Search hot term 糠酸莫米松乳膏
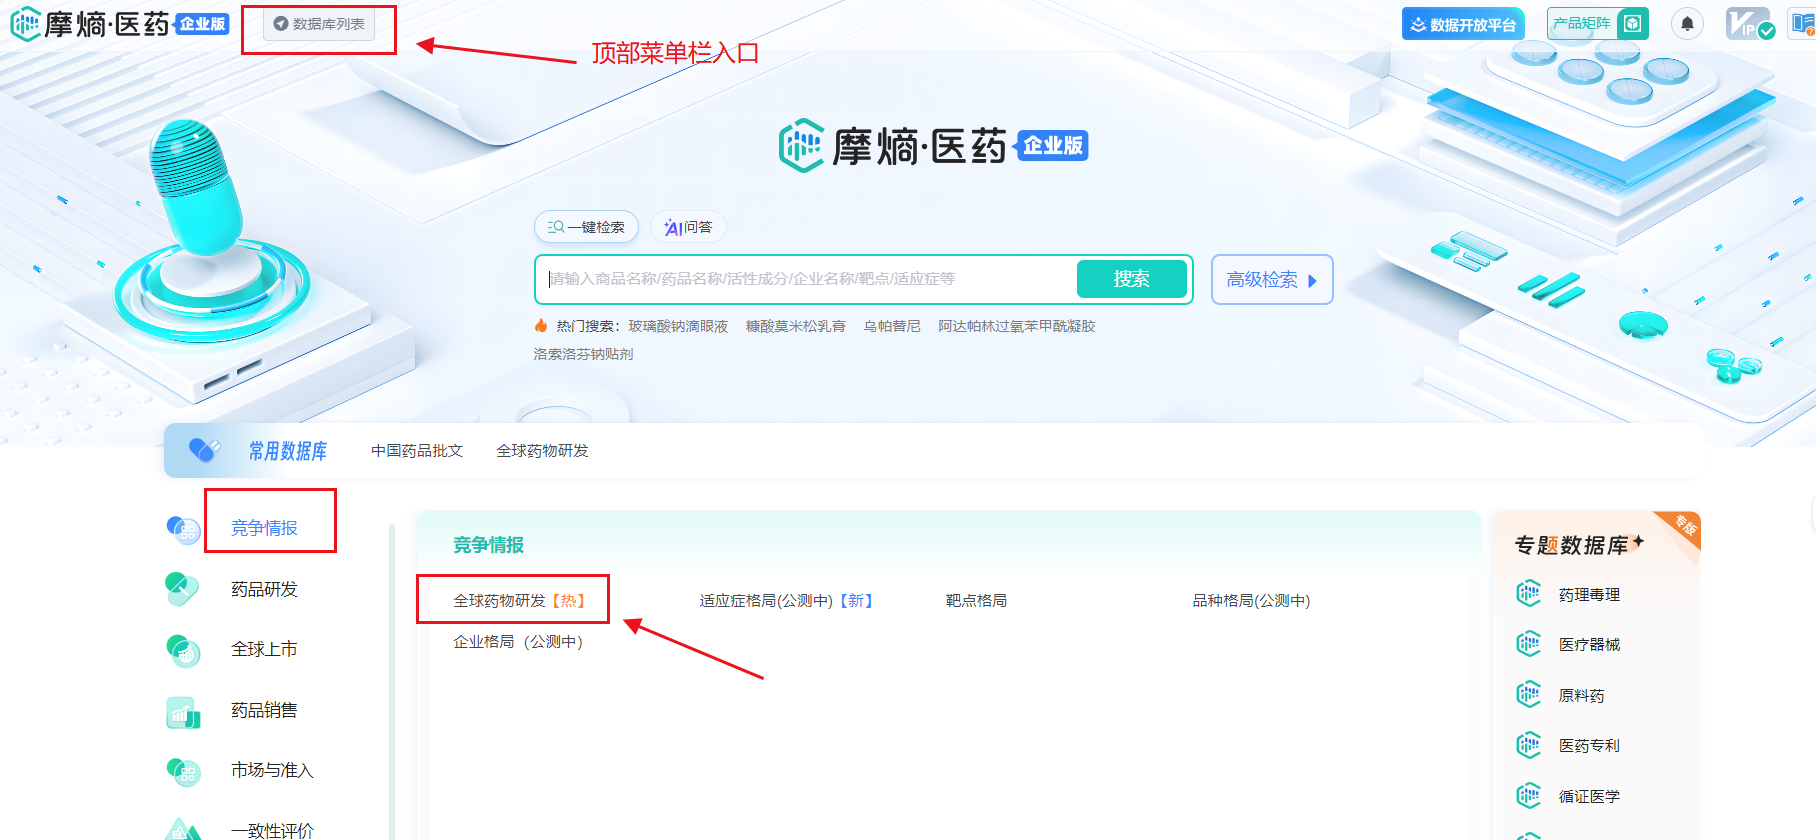The width and height of the screenshot is (1816, 840). coord(796,326)
